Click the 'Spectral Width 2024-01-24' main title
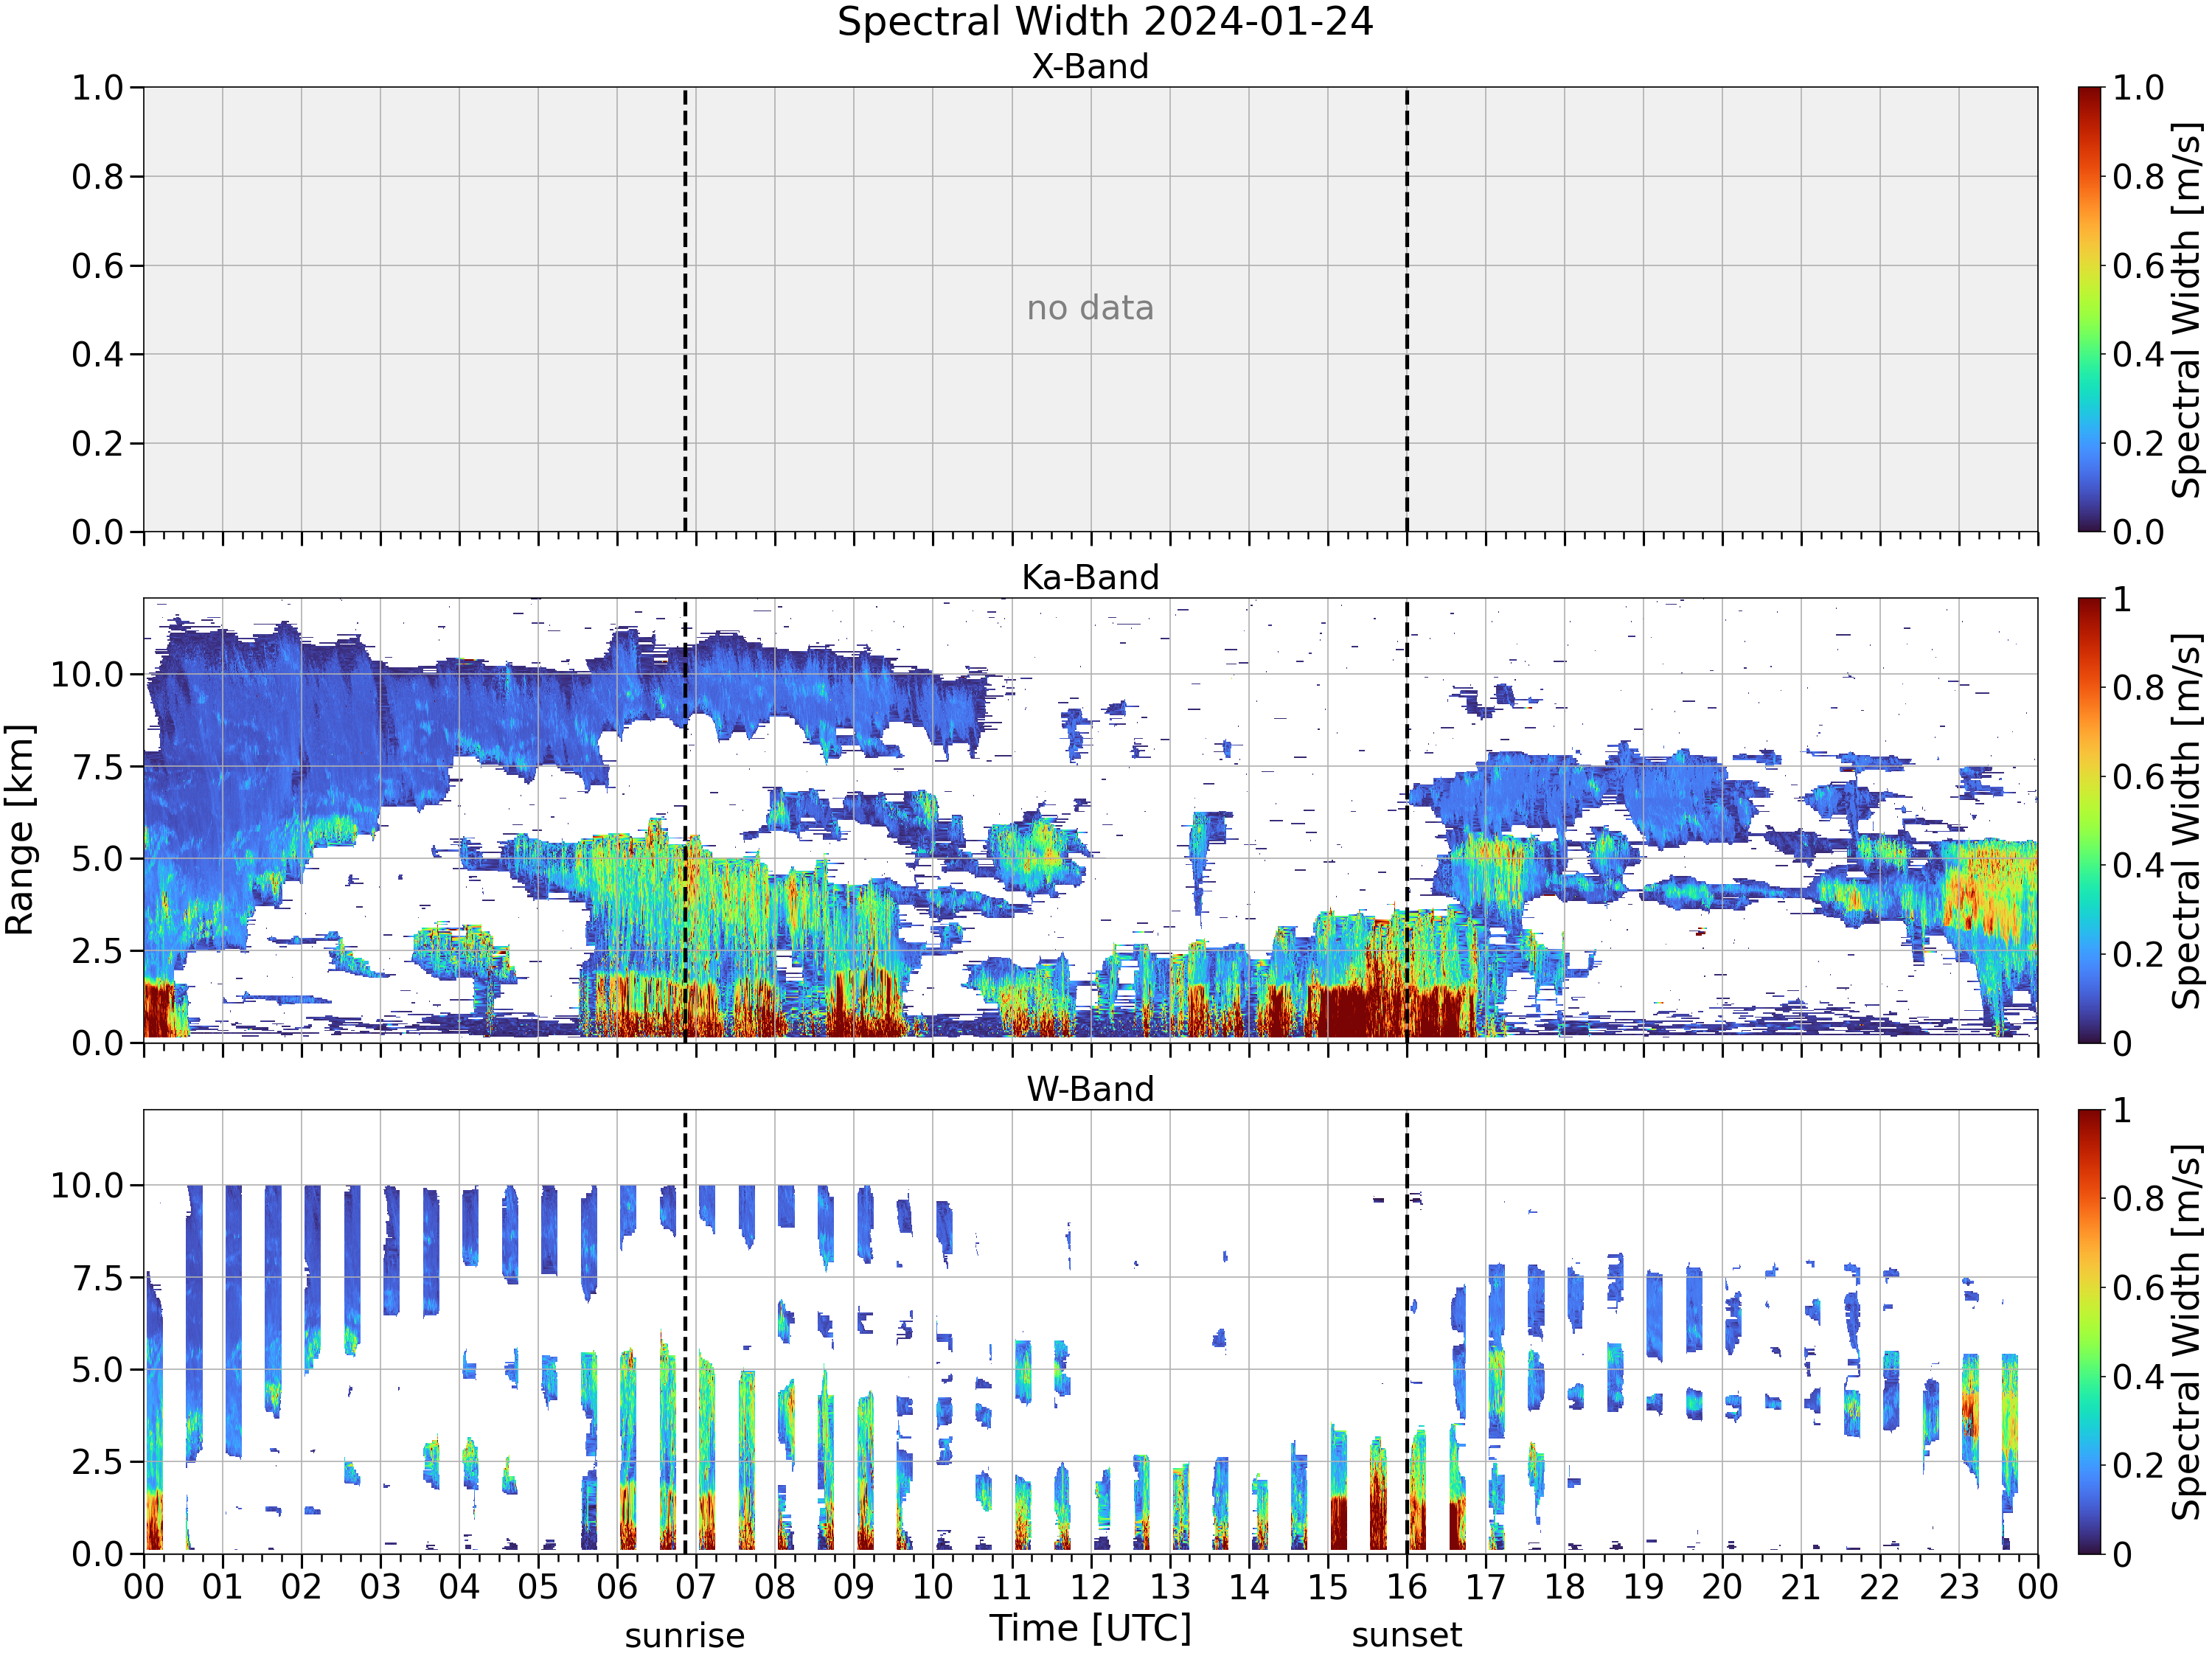The width and height of the screenshot is (2212, 1659). [1105, 22]
